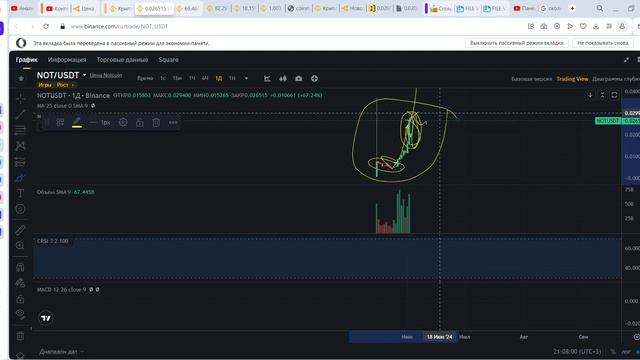Lock all drawing tools
This screenshot has height=360, width=640.
[20, 299]
